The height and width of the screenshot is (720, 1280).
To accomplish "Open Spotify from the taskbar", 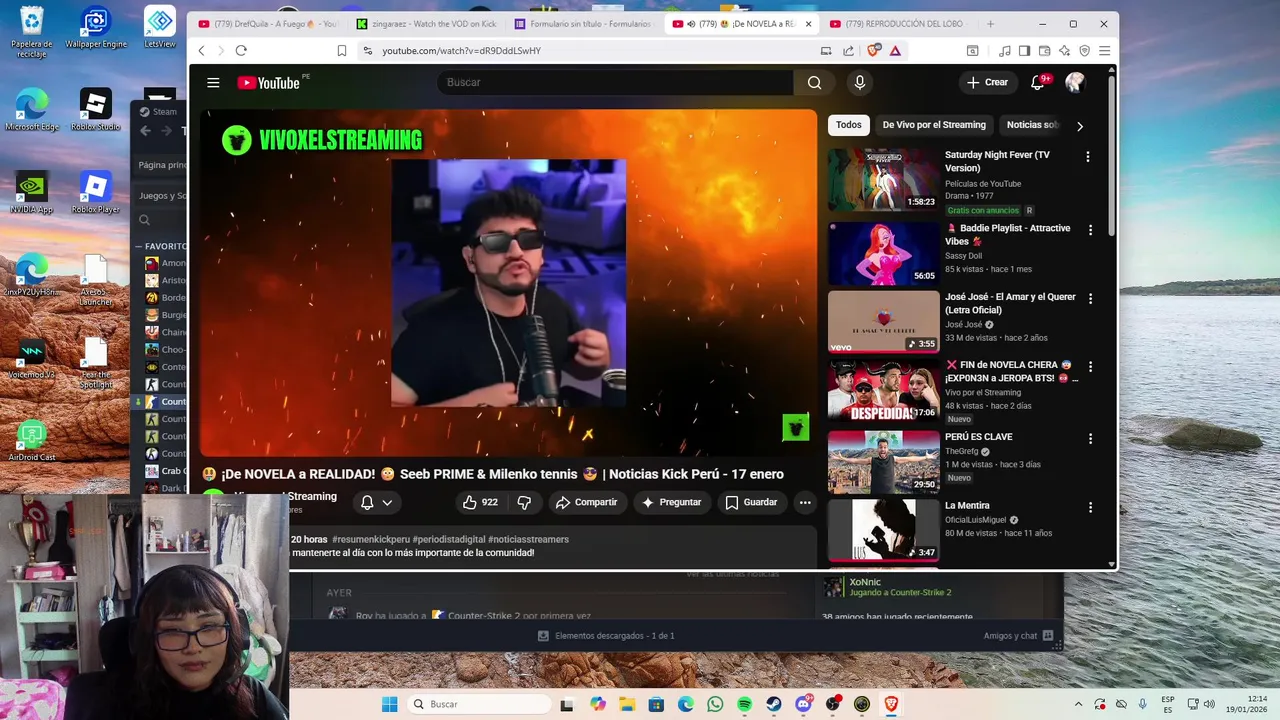I will 744,704.
